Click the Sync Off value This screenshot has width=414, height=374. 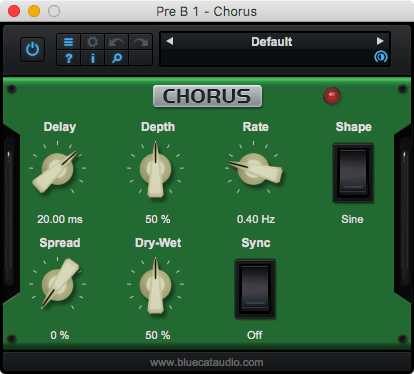[255, 335]
